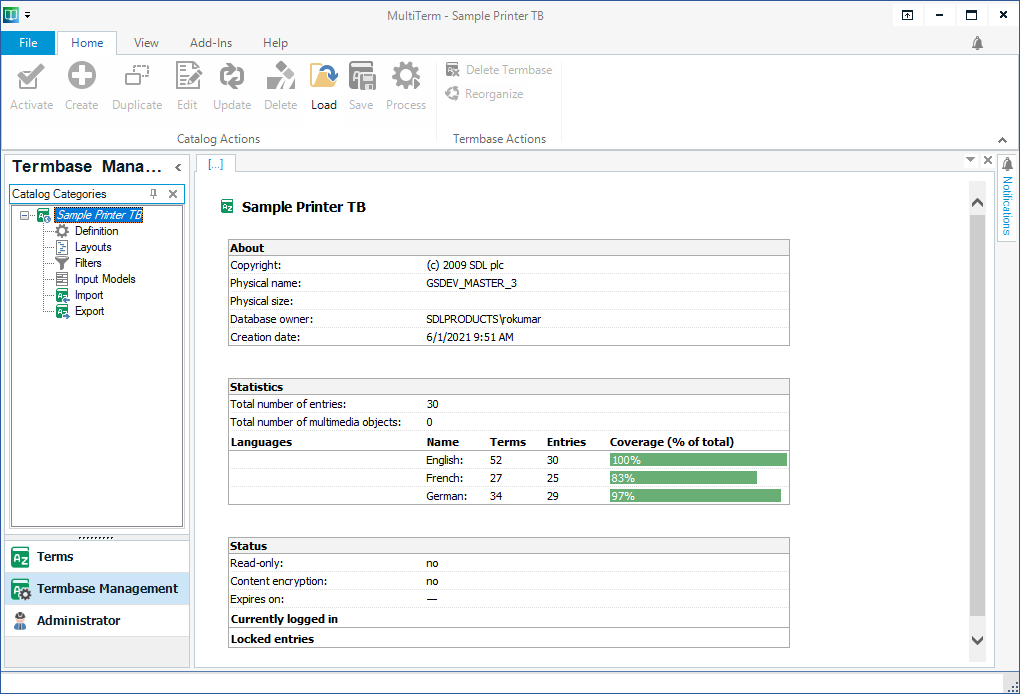
Task: Open the Add-Ins tab
Action: coord(211,43)
